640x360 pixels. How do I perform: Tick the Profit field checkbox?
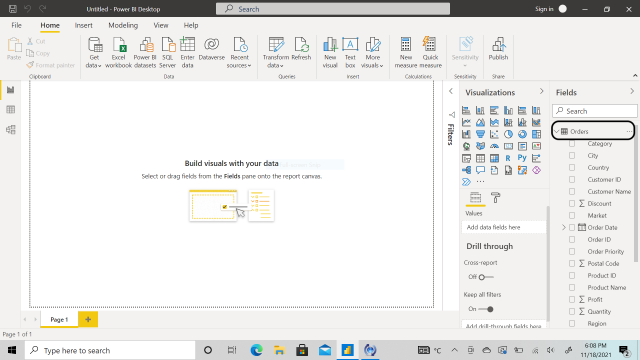click(572, 299)
